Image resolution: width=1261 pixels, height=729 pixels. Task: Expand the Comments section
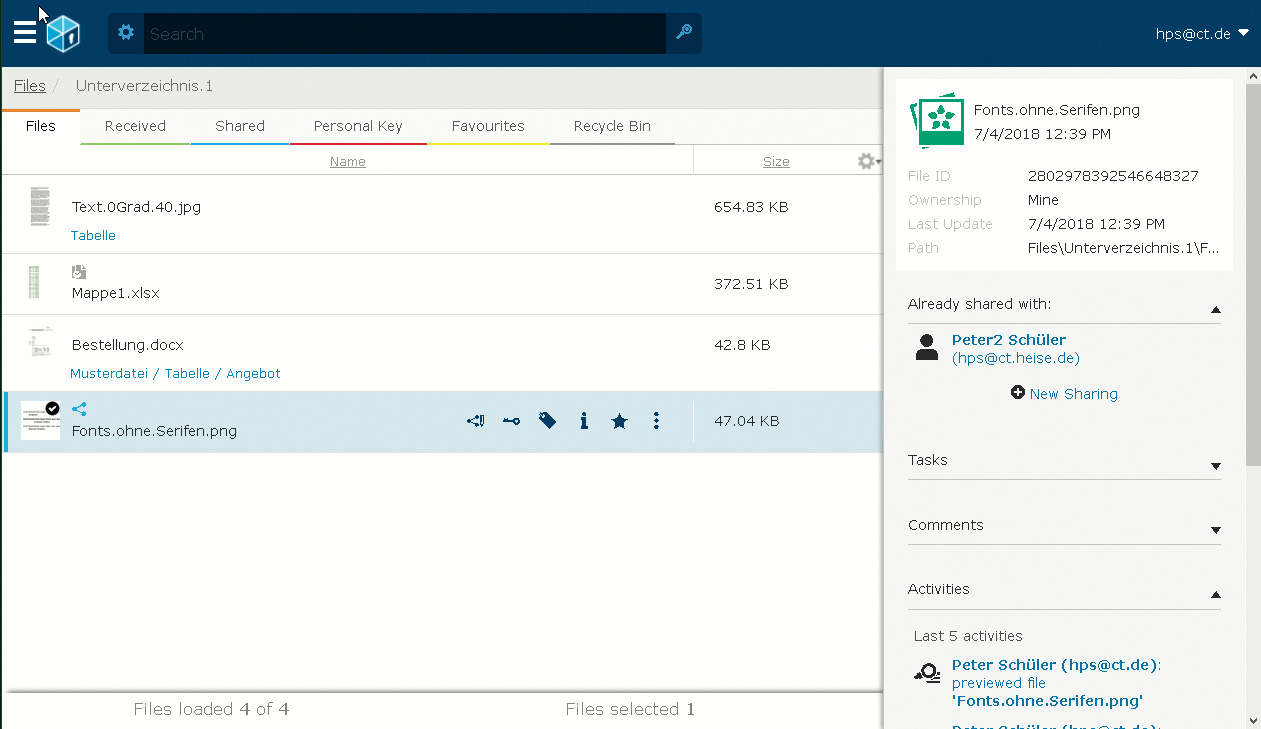click(x=1215, y=530)
